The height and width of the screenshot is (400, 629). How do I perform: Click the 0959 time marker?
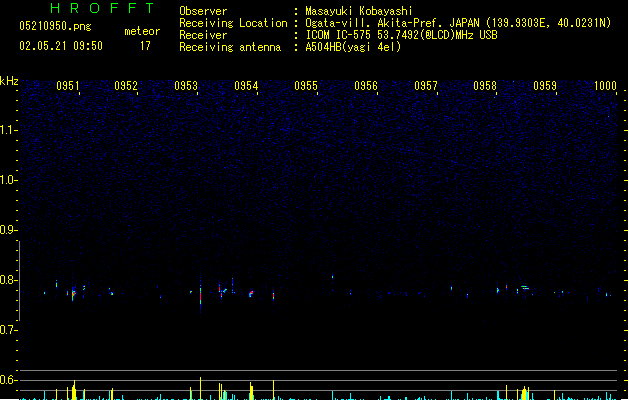pyautogui.click(x=545, y=85)
